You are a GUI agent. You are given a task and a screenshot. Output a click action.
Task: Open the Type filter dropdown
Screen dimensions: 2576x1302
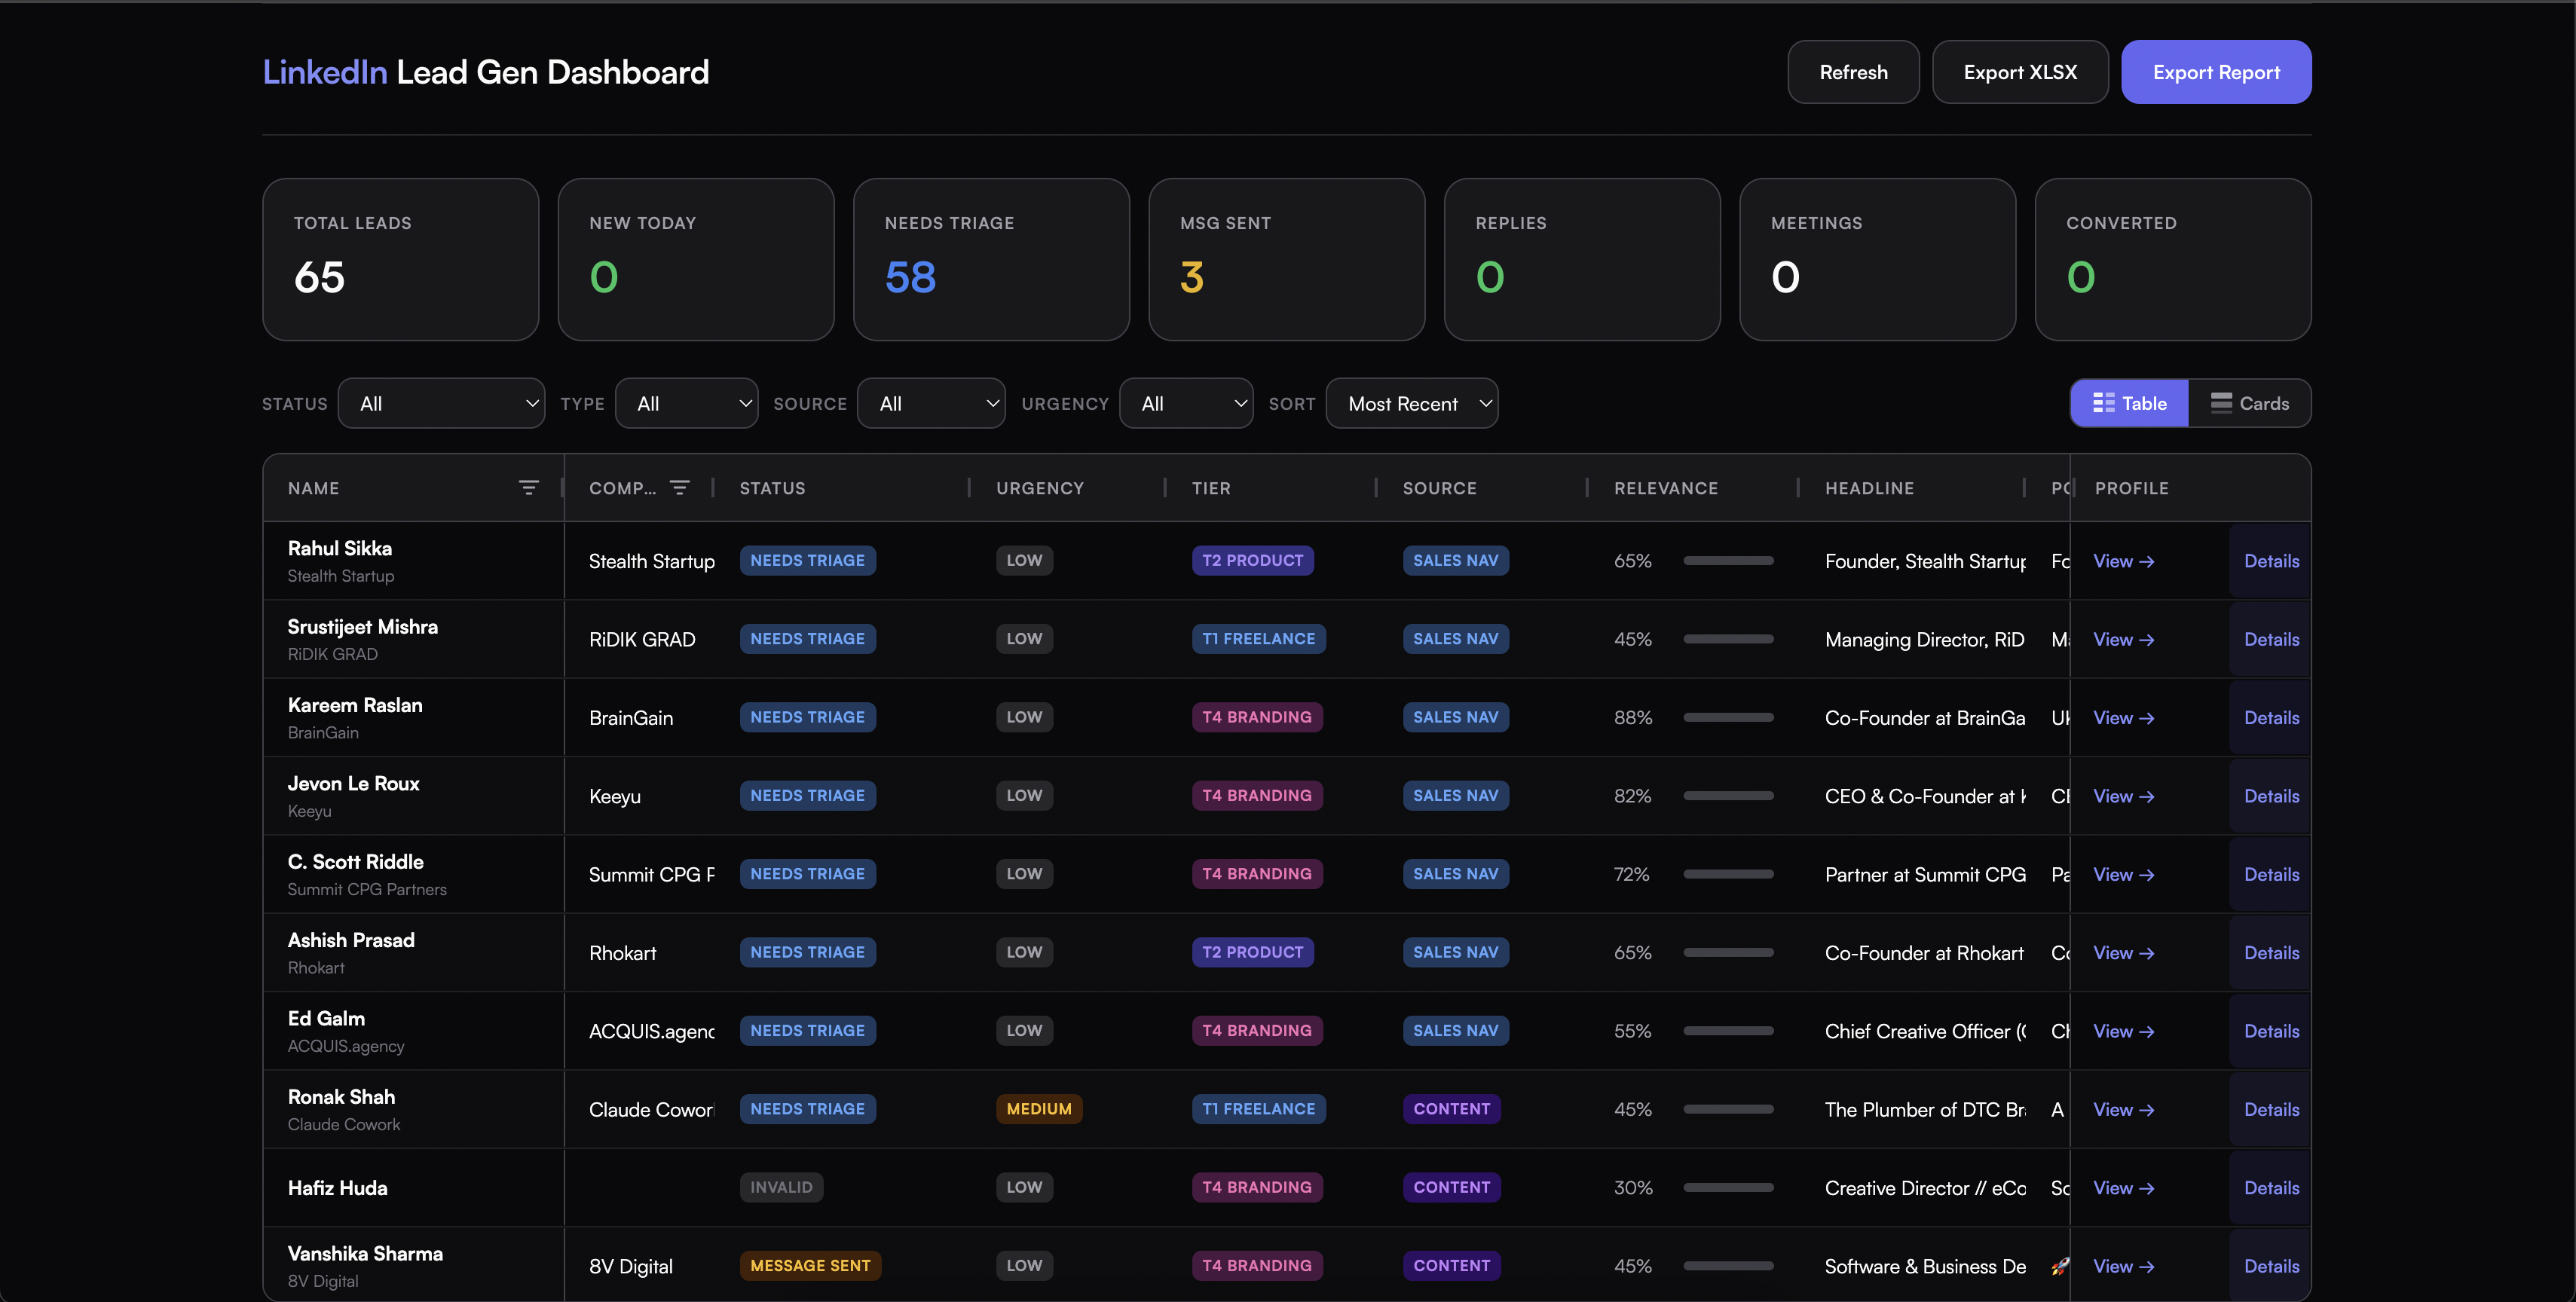click(x=687, y=403)
